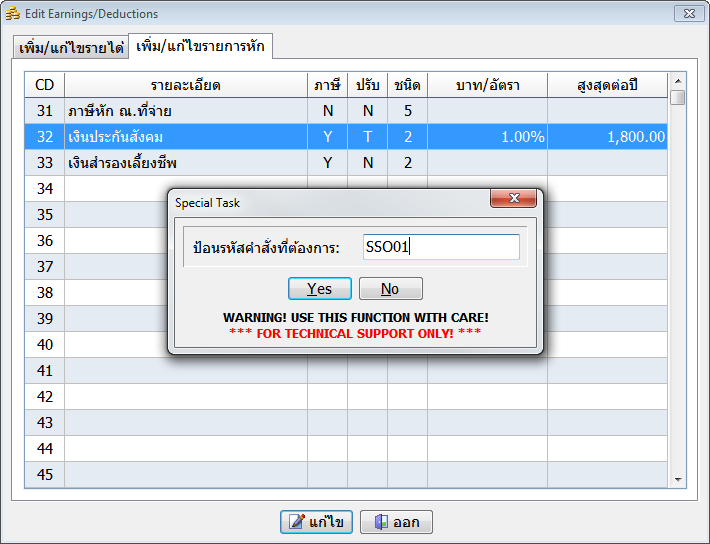Click the สูงสุดต่อปี column header
The height and width of the screenshot is (544, 710).
click(x=607, y=85)
